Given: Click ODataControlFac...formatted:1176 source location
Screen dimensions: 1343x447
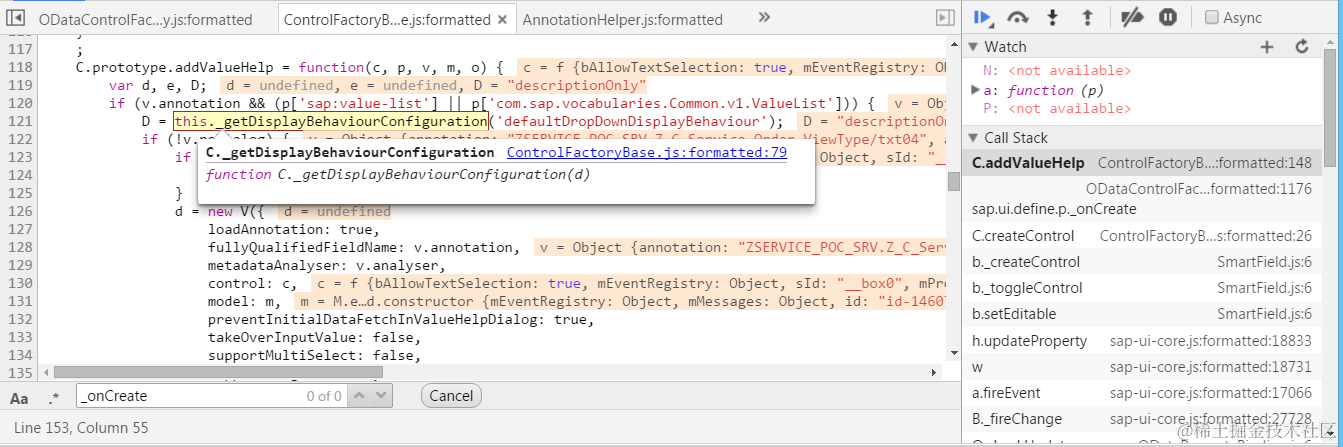Looking at the screenshot, I should pos(1199,188).
